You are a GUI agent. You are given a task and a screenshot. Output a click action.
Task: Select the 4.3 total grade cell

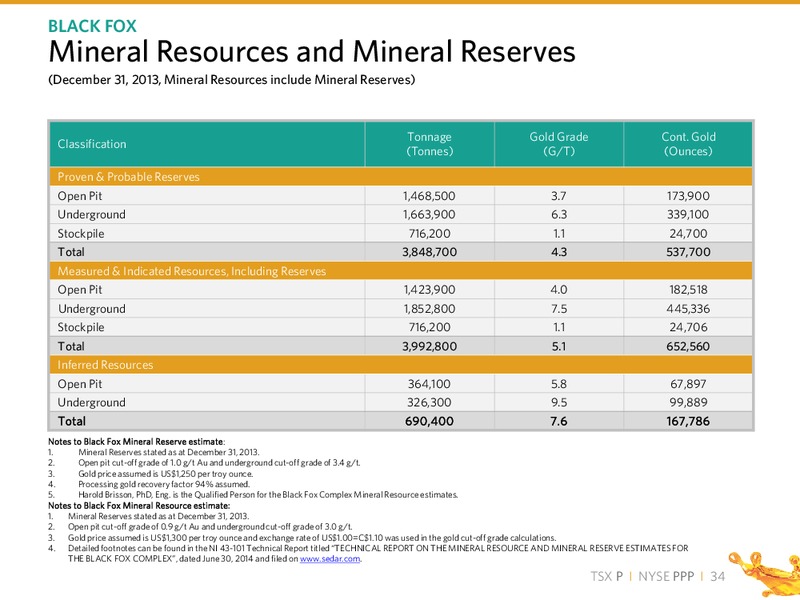pyautogui.click(x=559, y=252)
